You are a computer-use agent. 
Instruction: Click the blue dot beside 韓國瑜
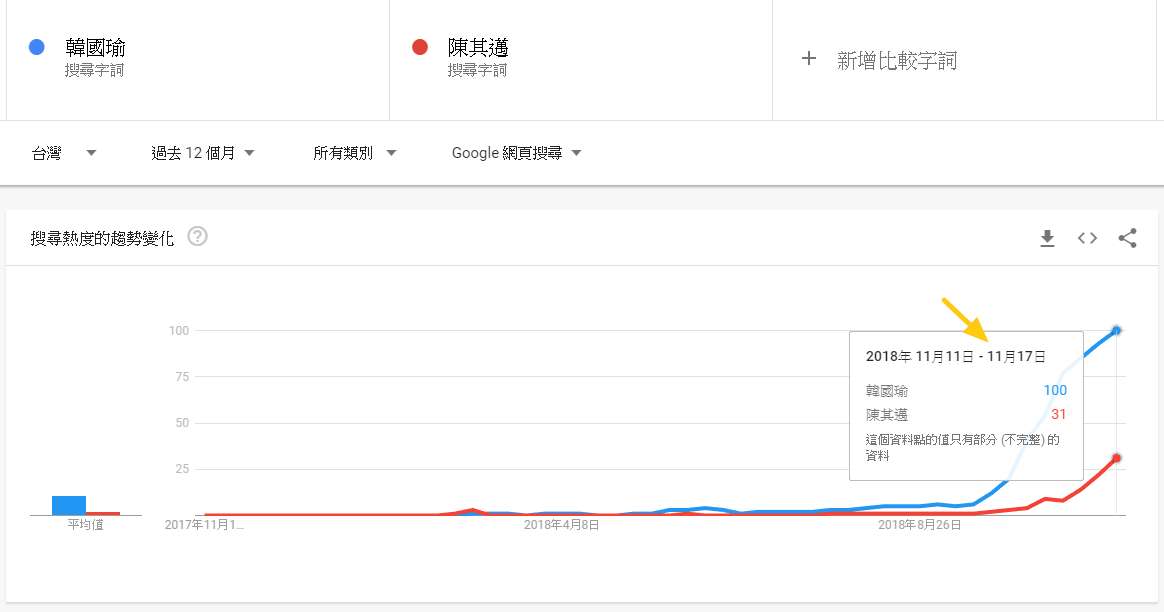[x=37, y=47]
